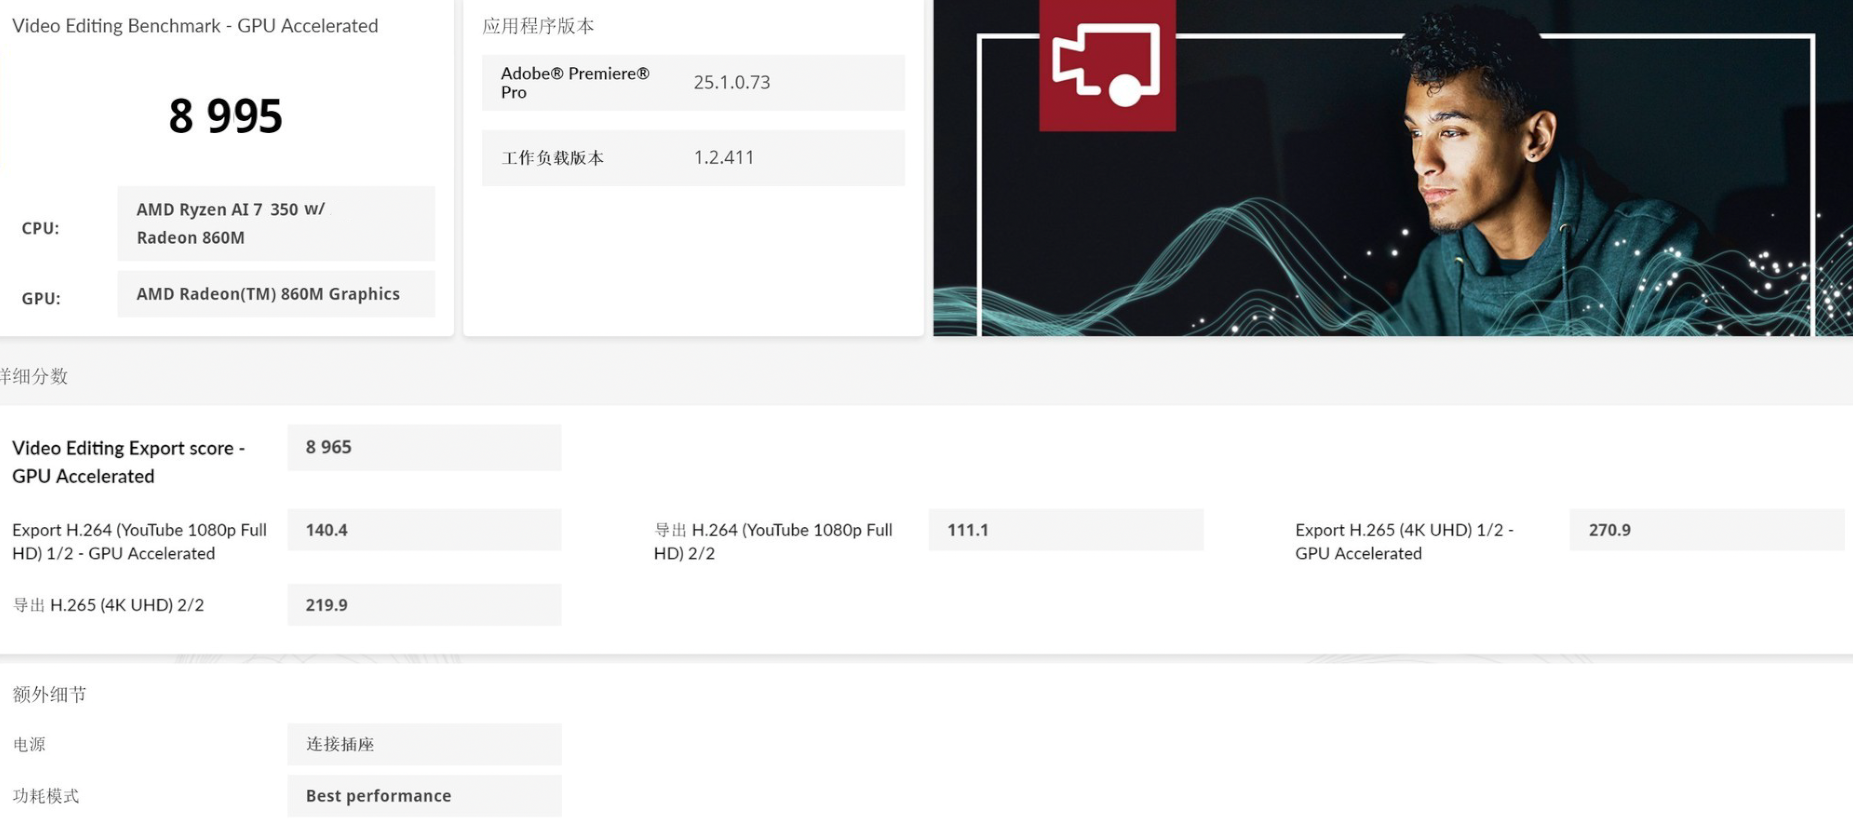Click the Adobe Premiere Pro label
This screenshot has height=837, width=1853.
[x=575, y=82]
